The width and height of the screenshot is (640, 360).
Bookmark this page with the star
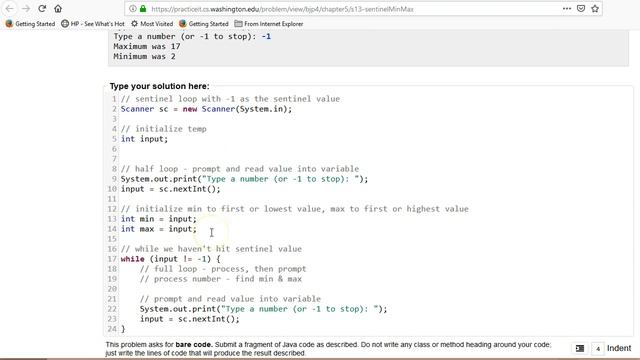[x=595, y=9]
